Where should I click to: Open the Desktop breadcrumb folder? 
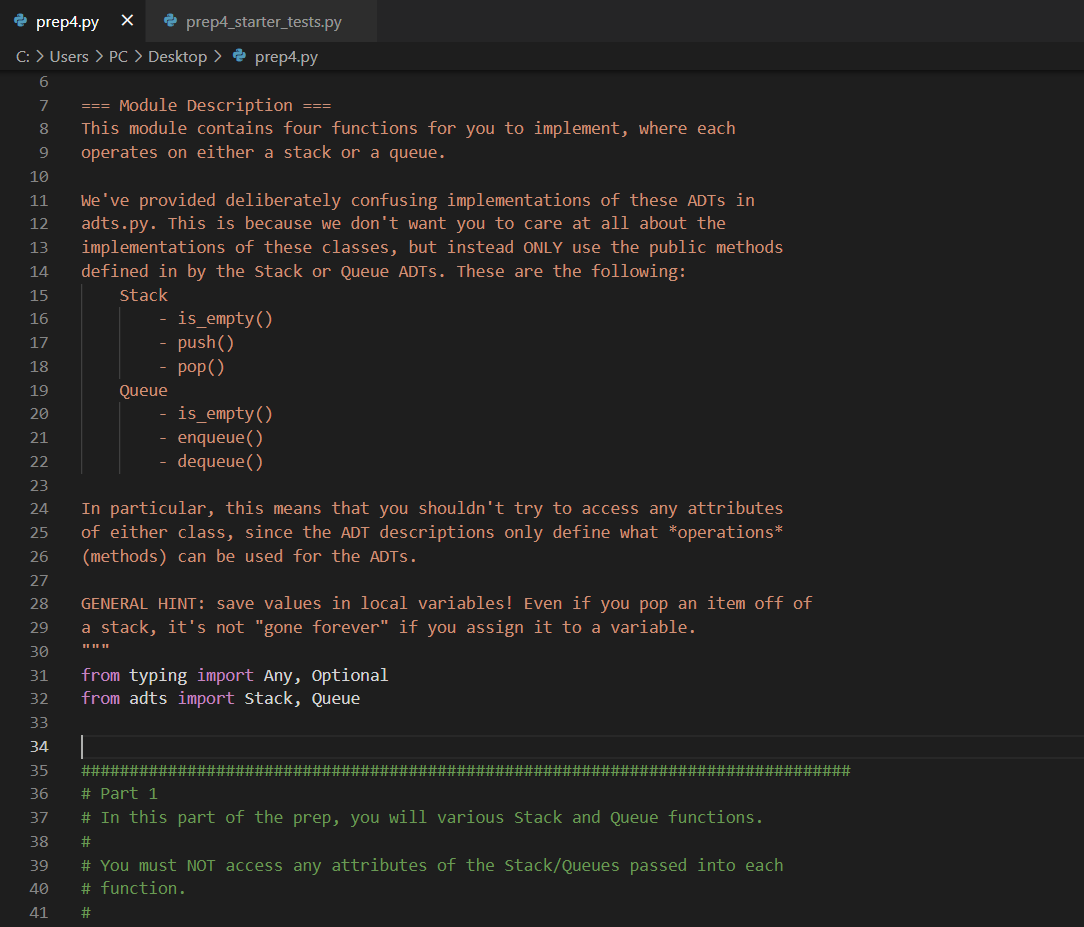point(178,57)
